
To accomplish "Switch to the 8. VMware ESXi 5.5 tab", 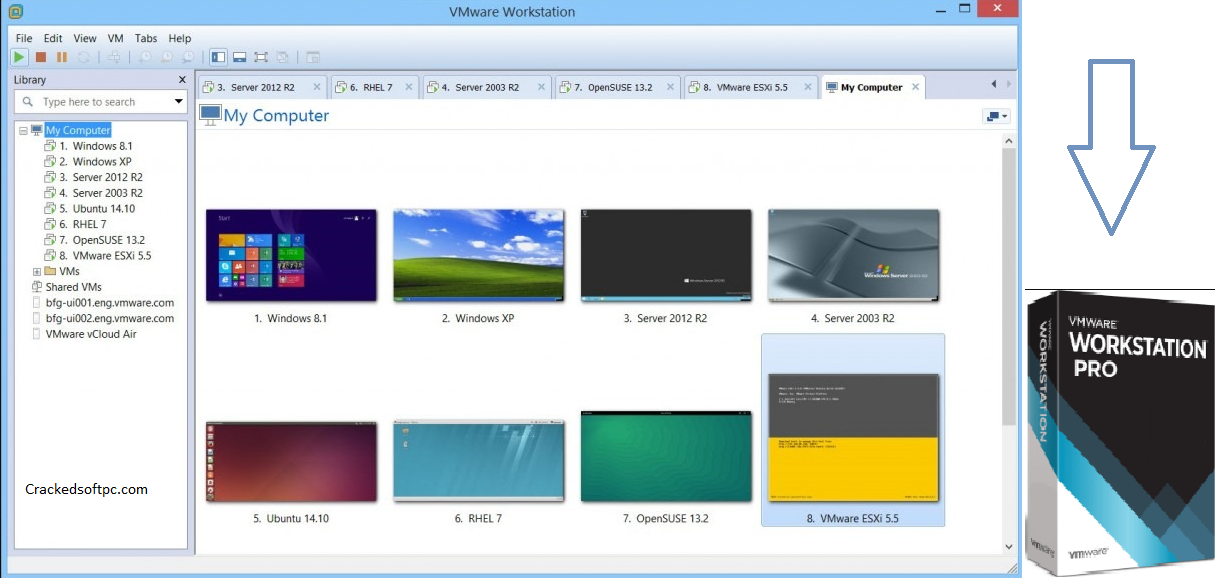I will (x=751, y=88).
